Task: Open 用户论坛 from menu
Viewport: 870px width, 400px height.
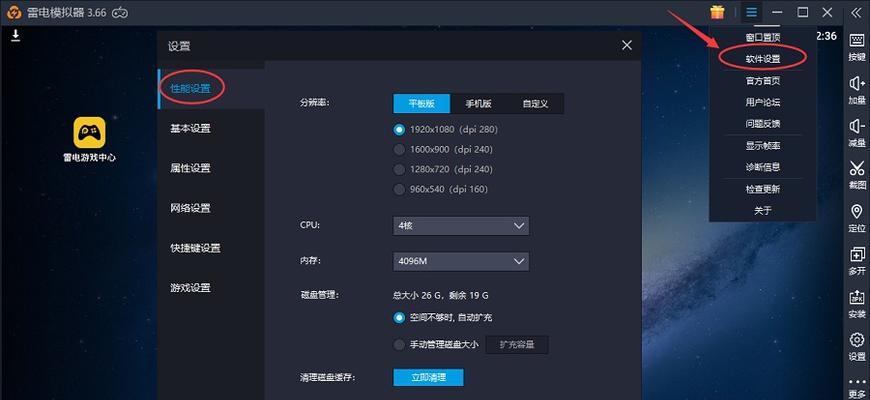Action: pos(762,103)
